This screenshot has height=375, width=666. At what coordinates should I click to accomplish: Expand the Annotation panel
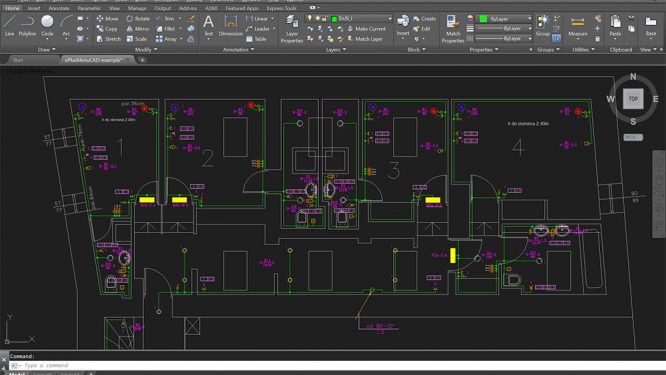[x=238, y=50]
